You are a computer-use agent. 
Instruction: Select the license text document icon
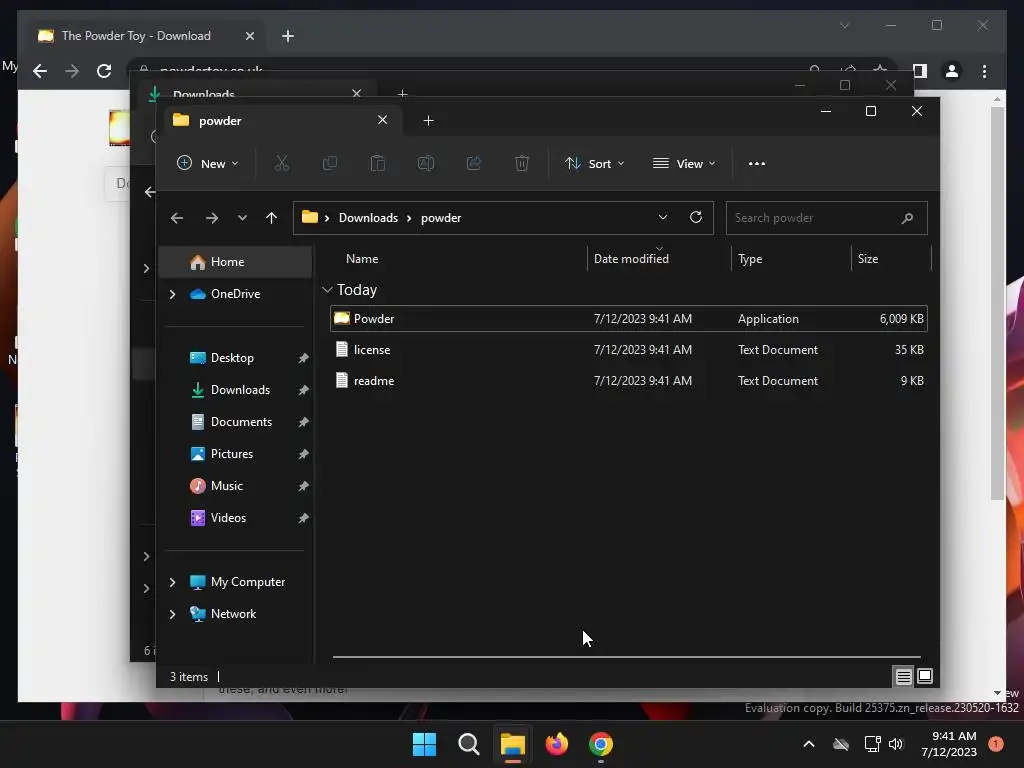tap(342, 349)
